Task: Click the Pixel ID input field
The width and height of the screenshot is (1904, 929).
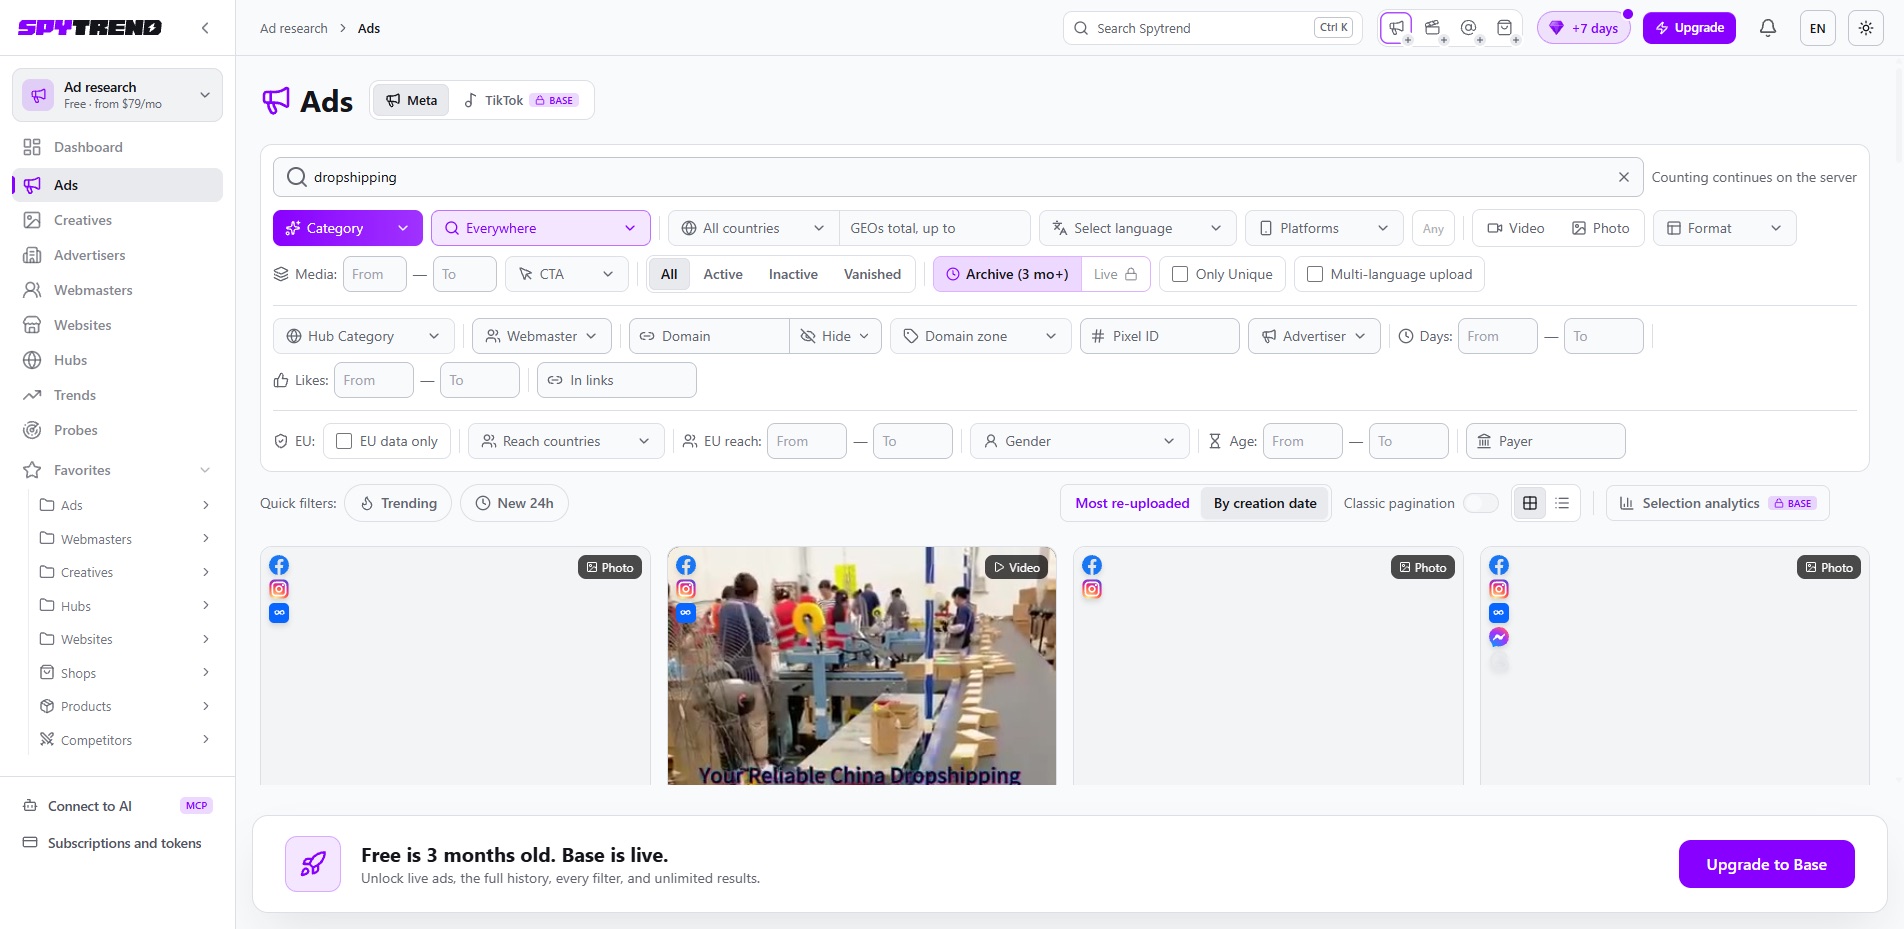Action: pos(1160,336)
